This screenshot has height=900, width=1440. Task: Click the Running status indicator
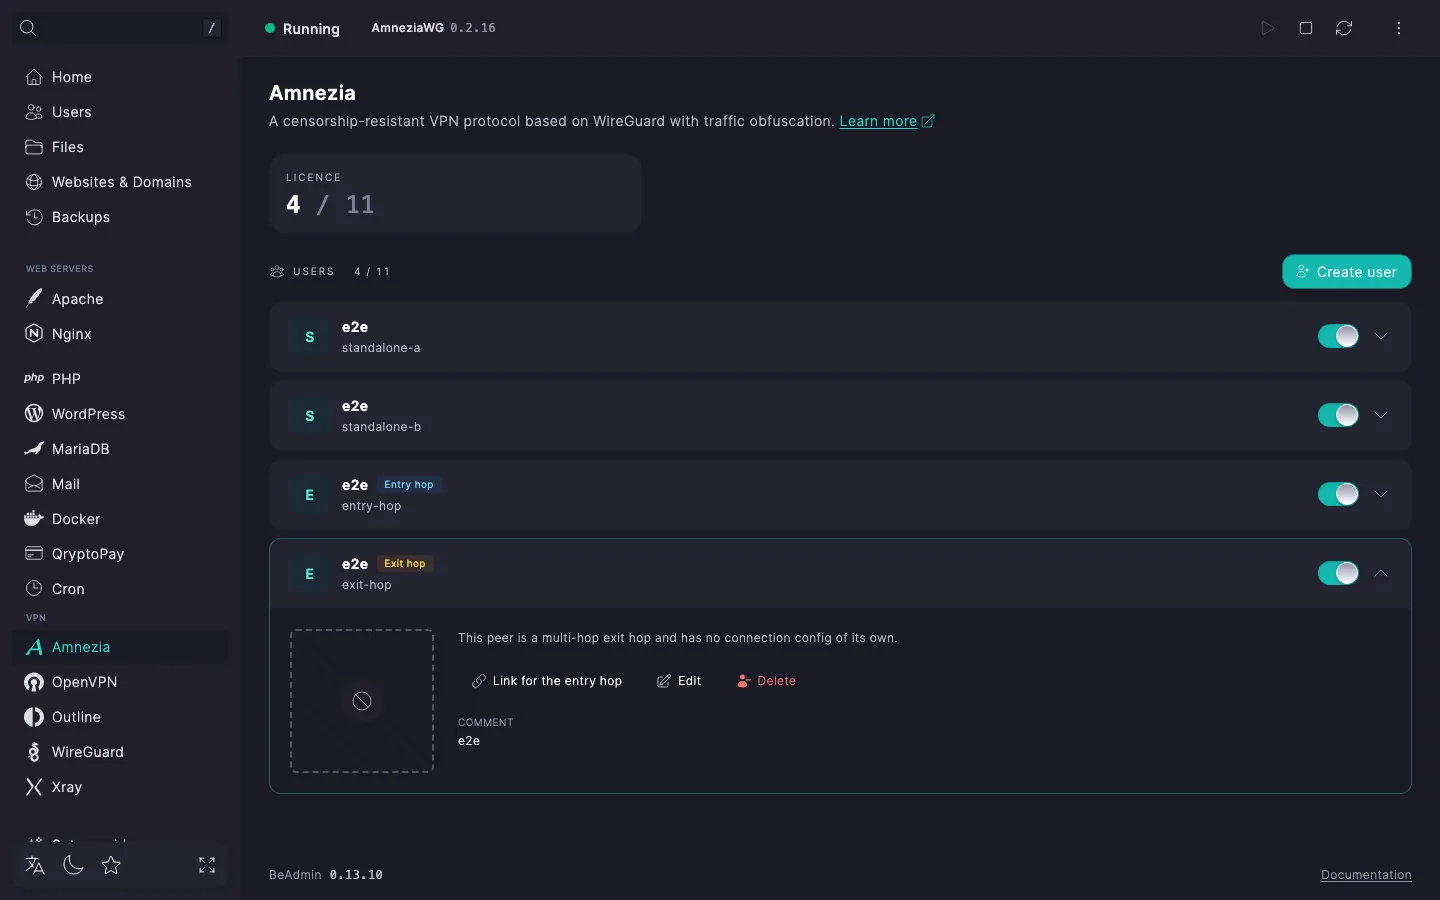(302, 29)
